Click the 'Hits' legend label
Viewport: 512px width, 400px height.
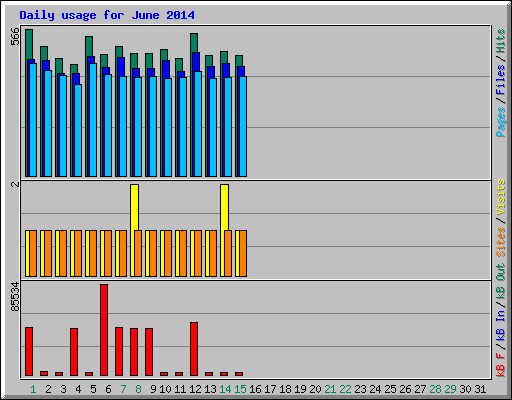[x=500, y=41]
